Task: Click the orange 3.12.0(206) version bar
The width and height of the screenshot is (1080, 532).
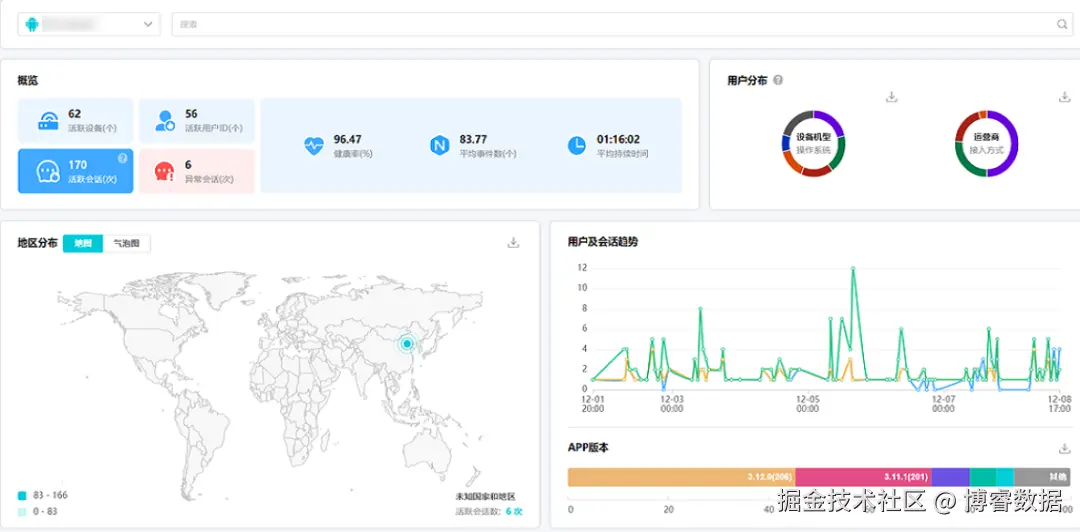Action: (x=681, y=477)
